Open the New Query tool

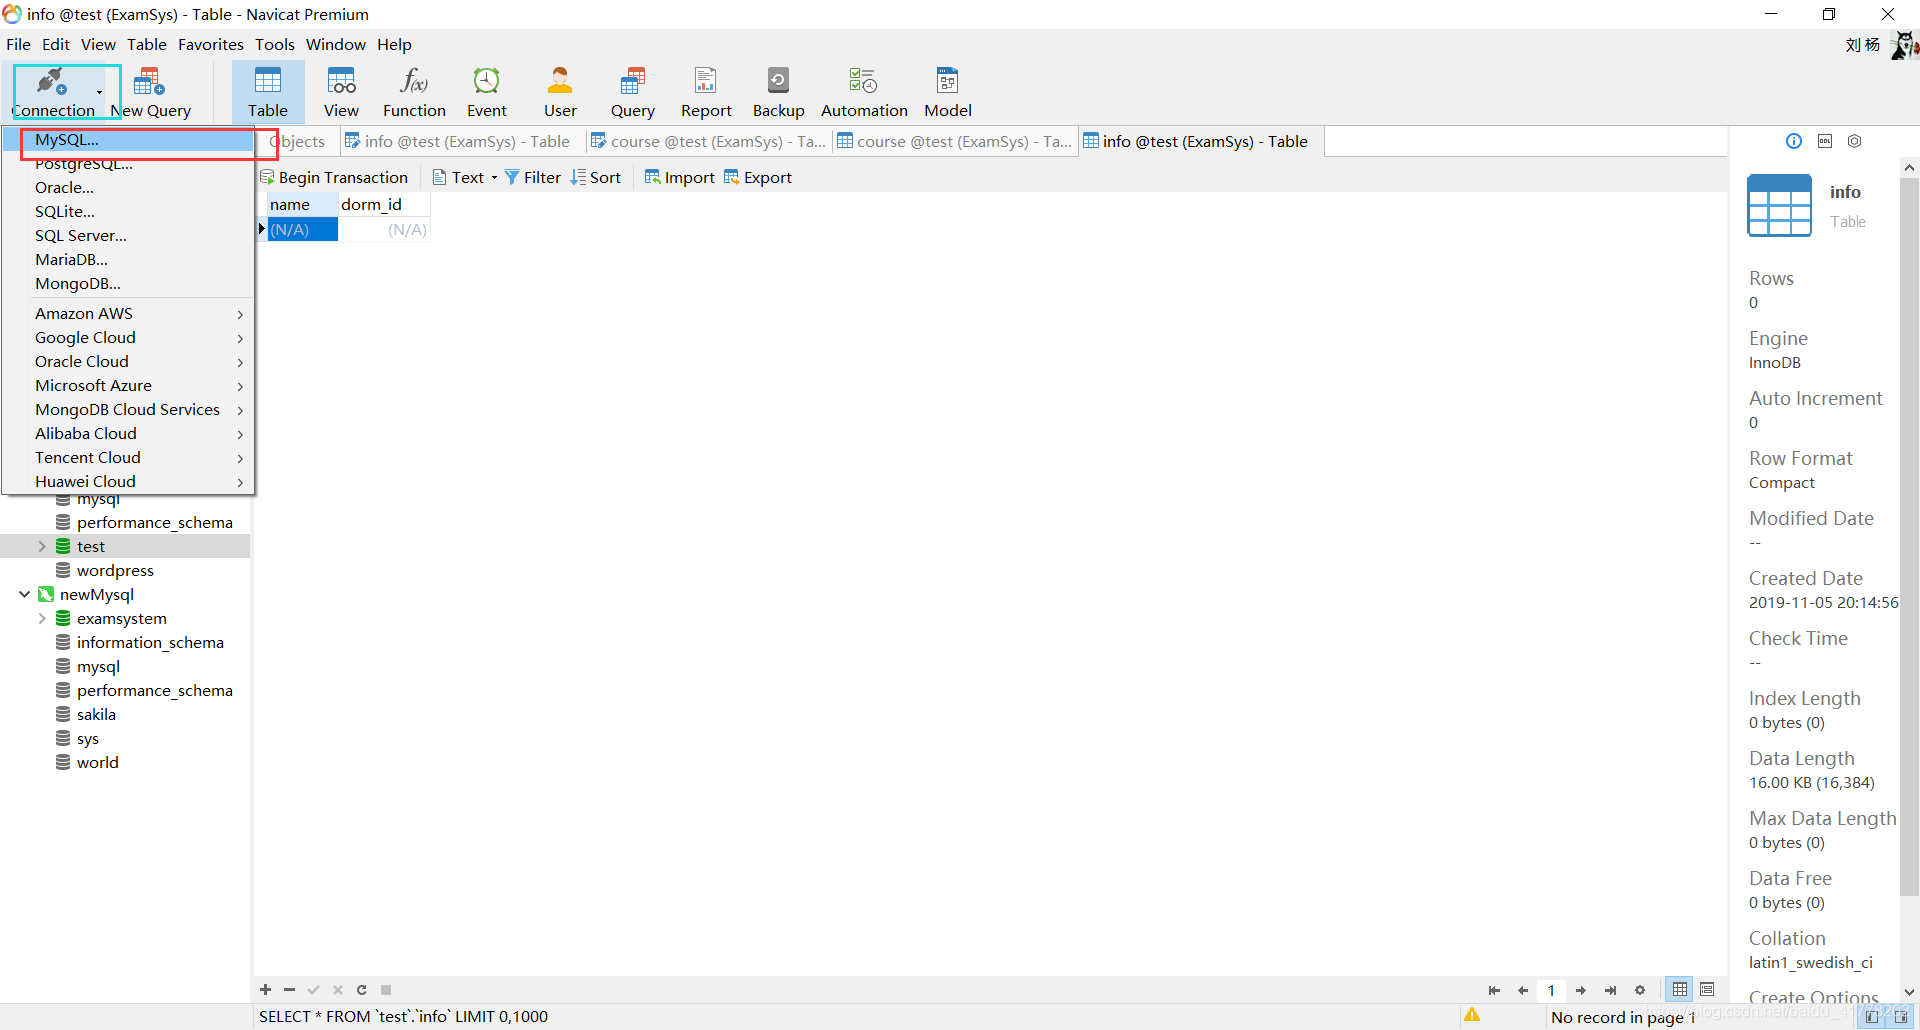coord(151,92)
